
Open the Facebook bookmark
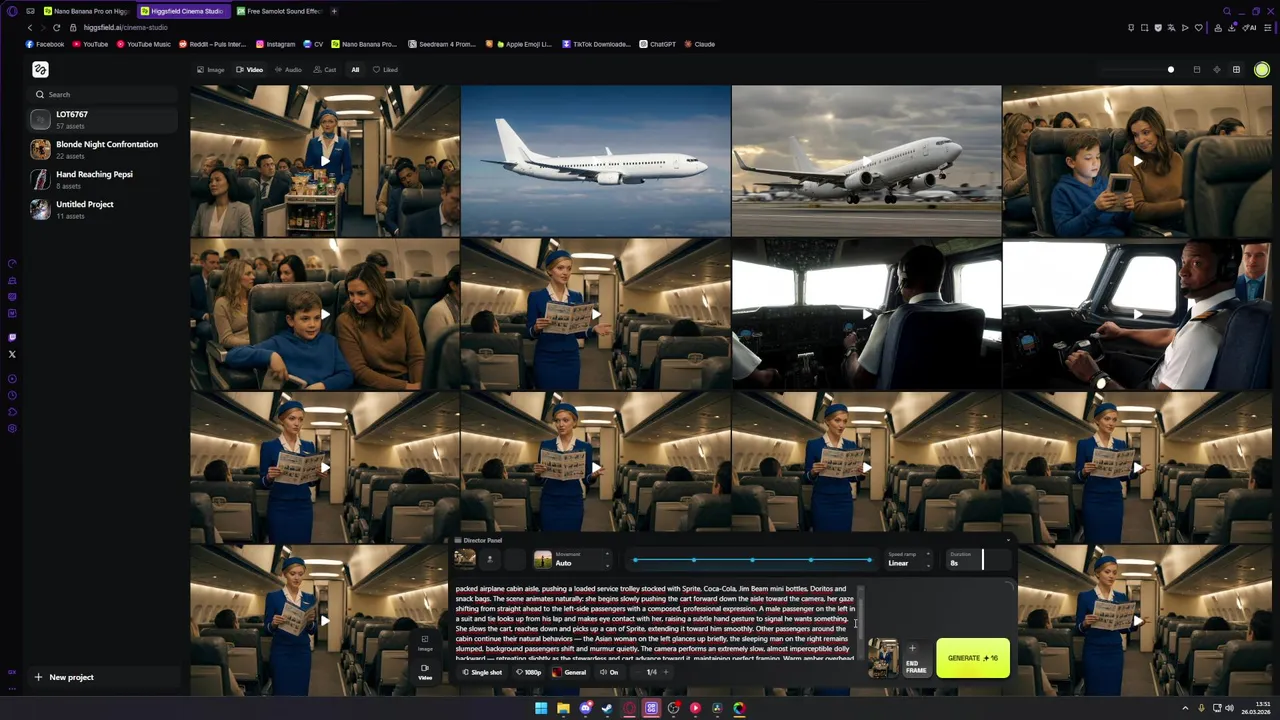click(45, 44)
